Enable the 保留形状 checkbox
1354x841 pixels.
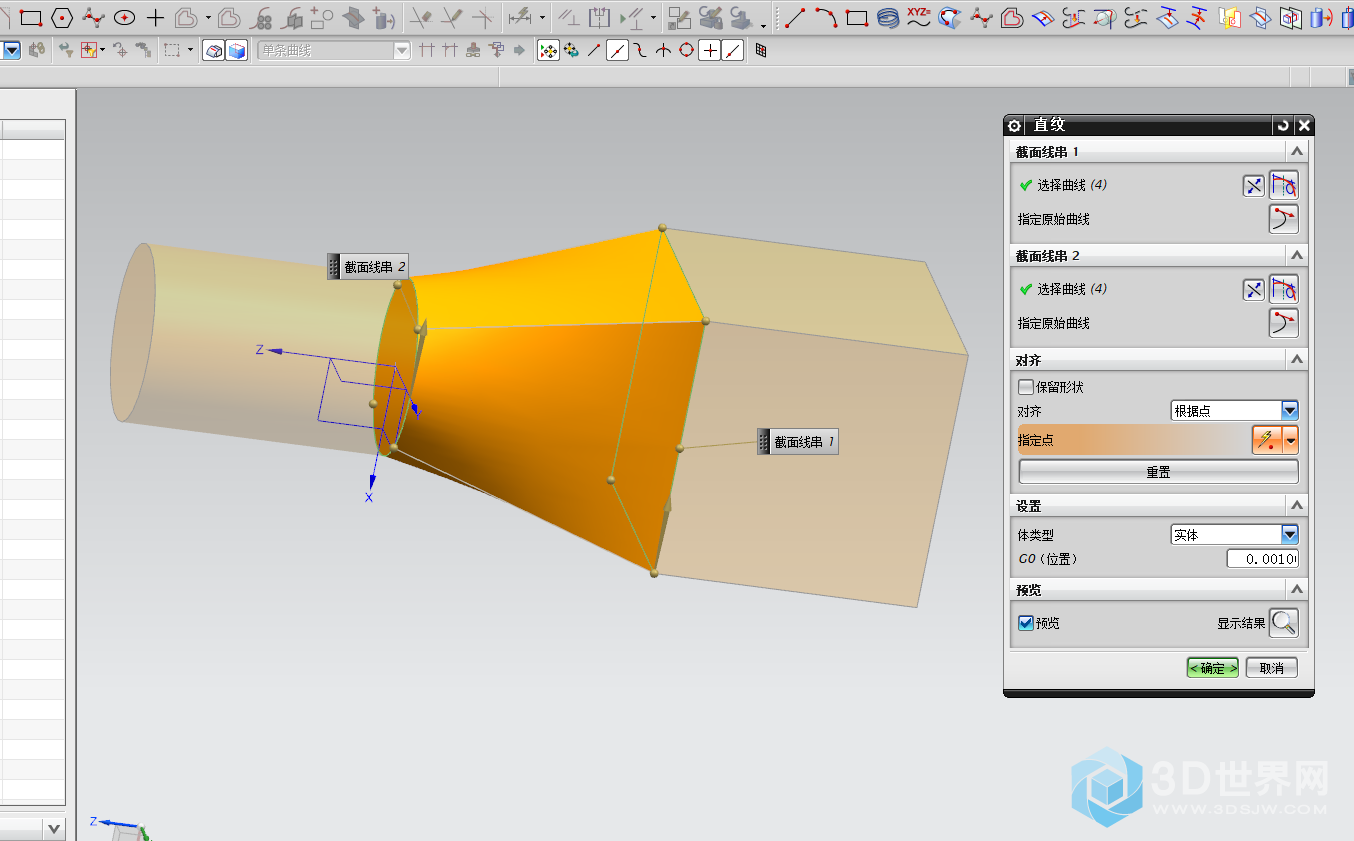coord(1026,387)
